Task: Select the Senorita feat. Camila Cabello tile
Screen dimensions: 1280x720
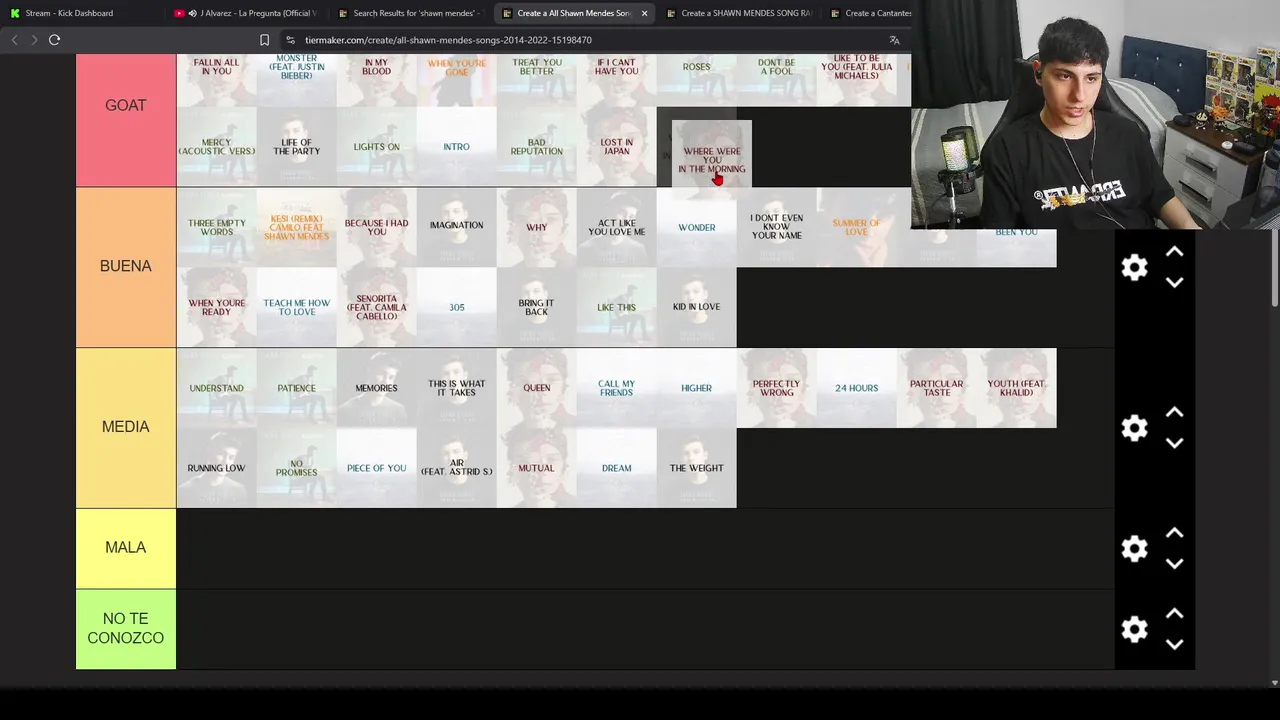Action: point(377,307)
